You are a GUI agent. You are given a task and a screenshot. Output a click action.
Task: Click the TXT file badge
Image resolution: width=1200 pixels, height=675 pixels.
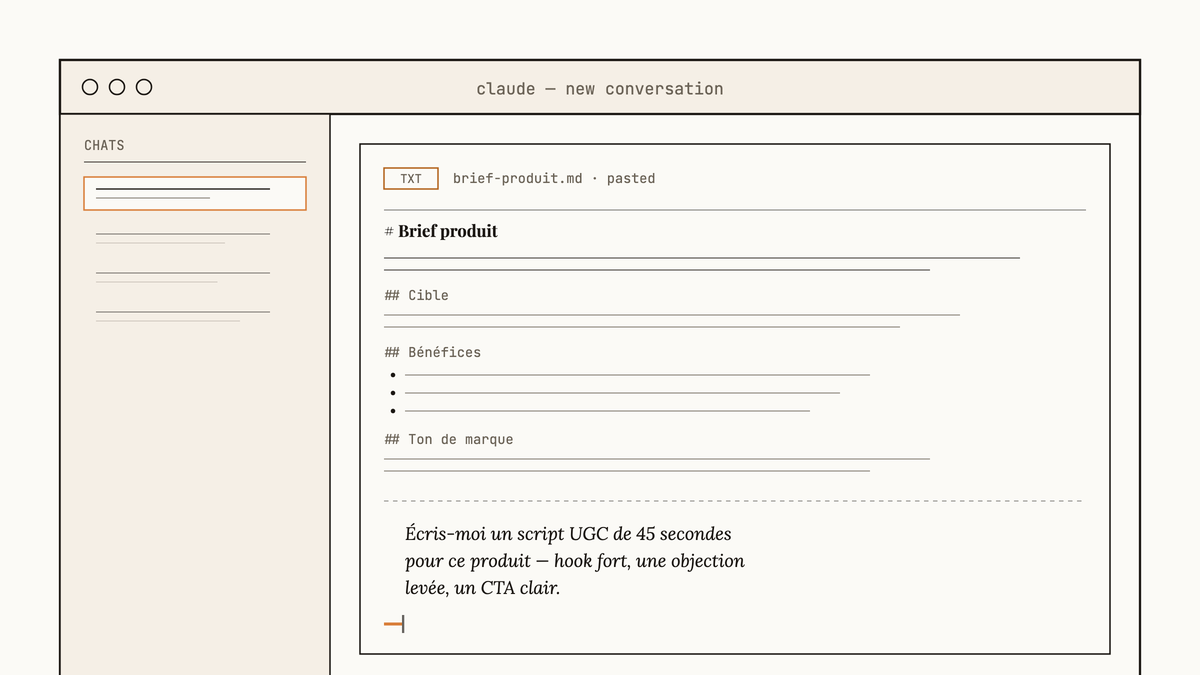coord(411,179)
